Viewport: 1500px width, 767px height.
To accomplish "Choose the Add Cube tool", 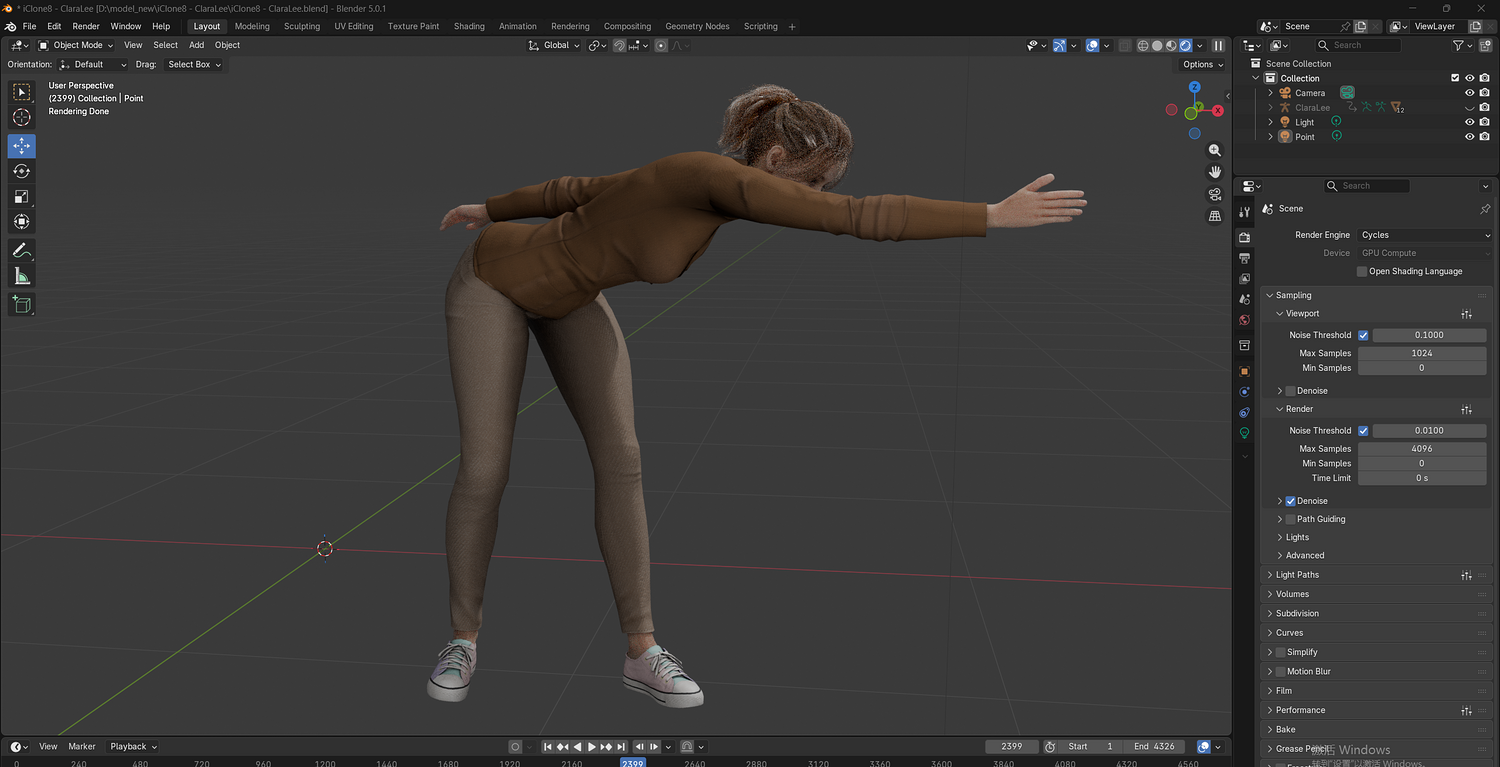I will click(21, 304).
